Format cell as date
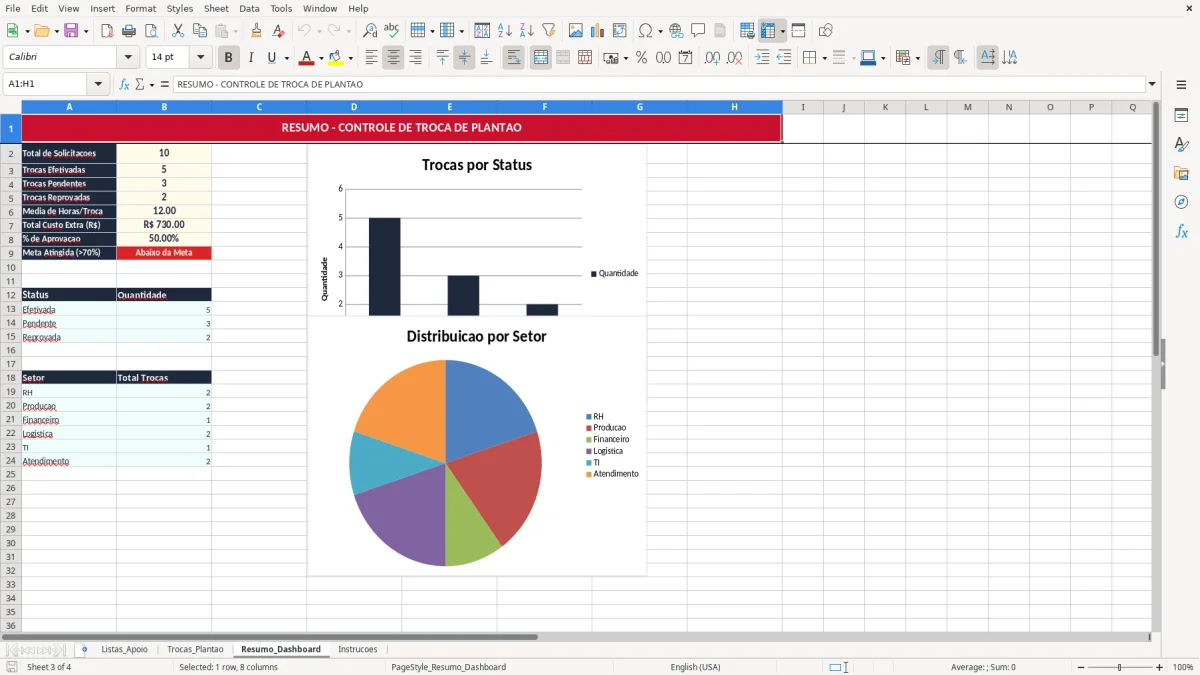Image resolution: width=1200 pixels, height=675 pixels. click(x=686, y=58)
